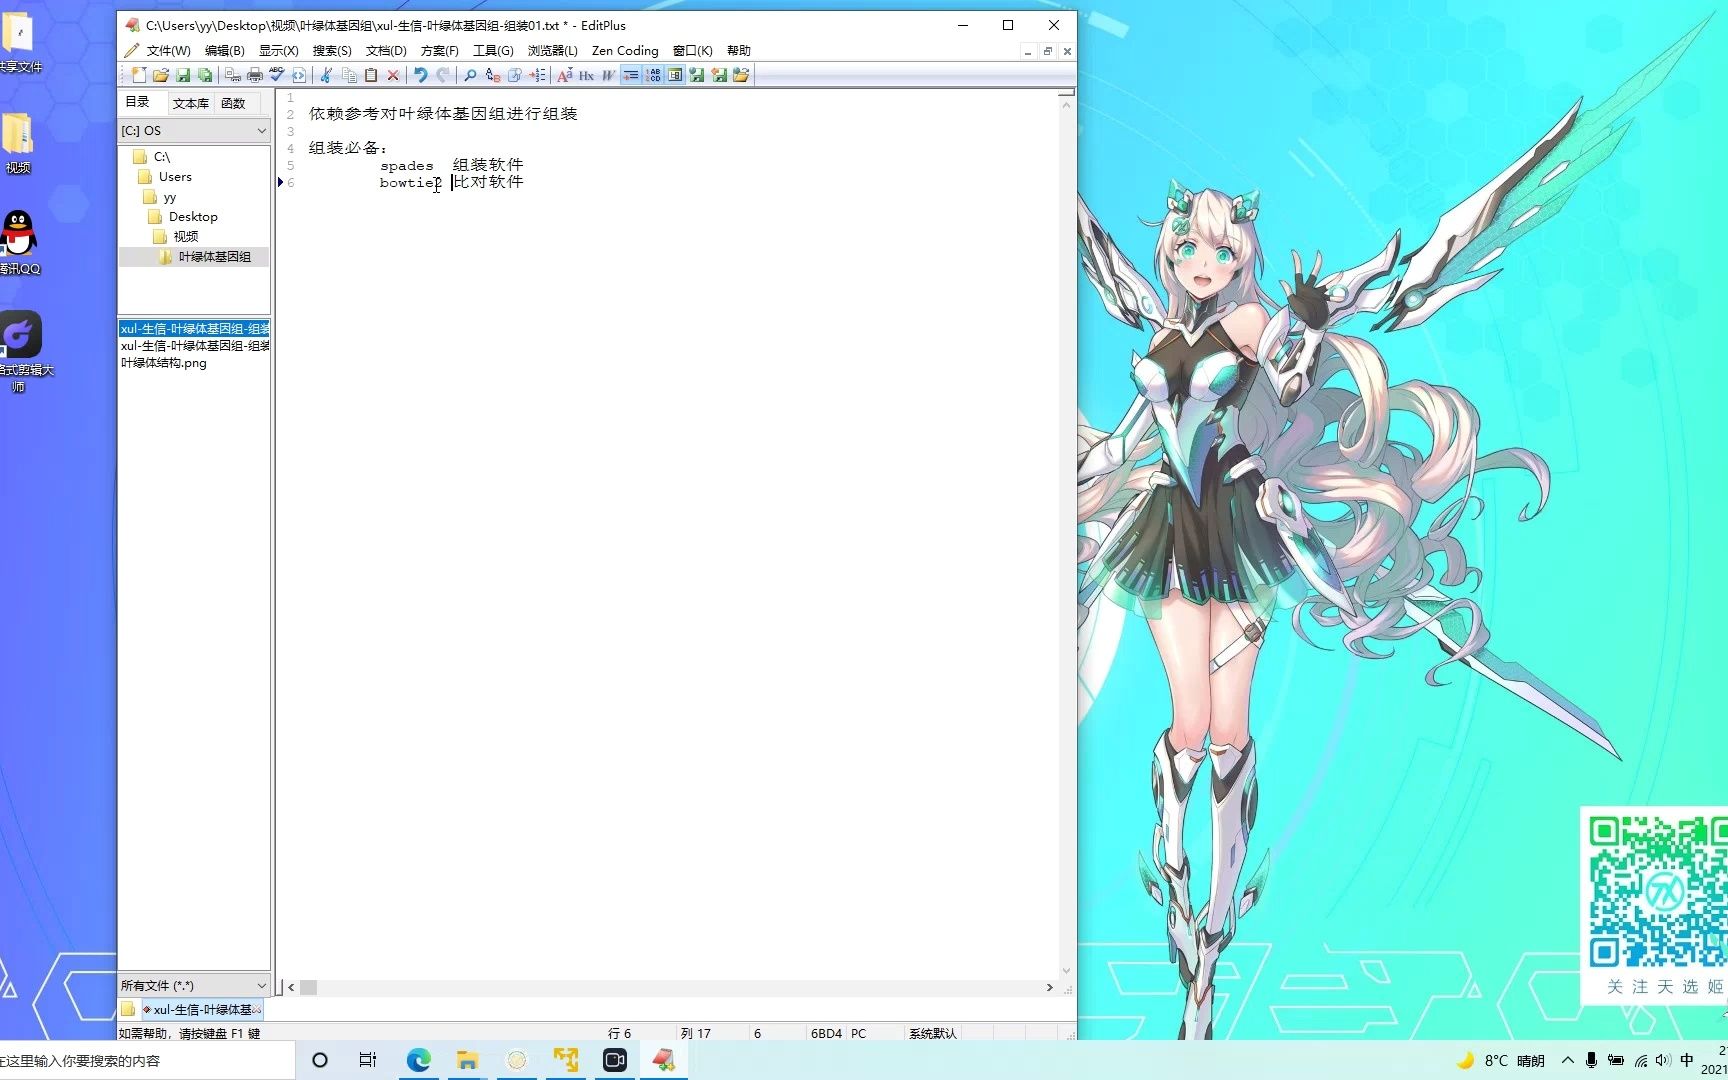
Task: Open 叶绿体结构.png in file list
Action: point(164,363)
